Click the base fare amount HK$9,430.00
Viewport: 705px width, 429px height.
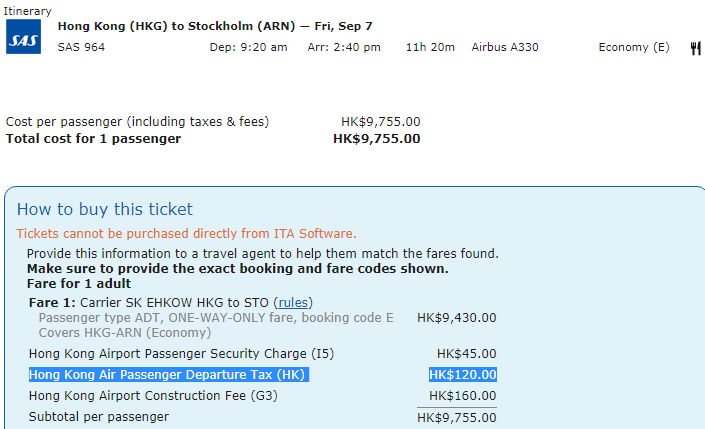tap(456, 318)
